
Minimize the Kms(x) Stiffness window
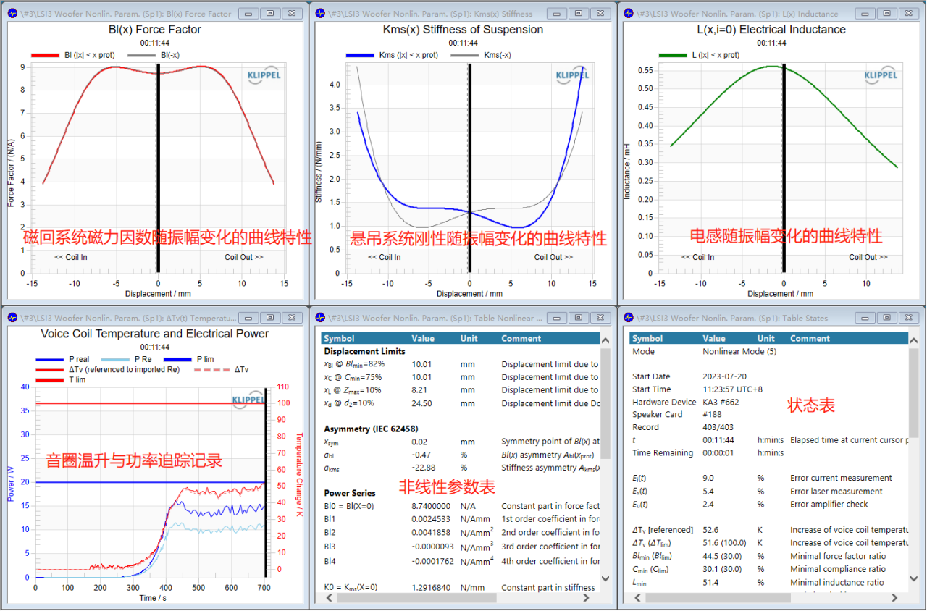click(557, 14)
